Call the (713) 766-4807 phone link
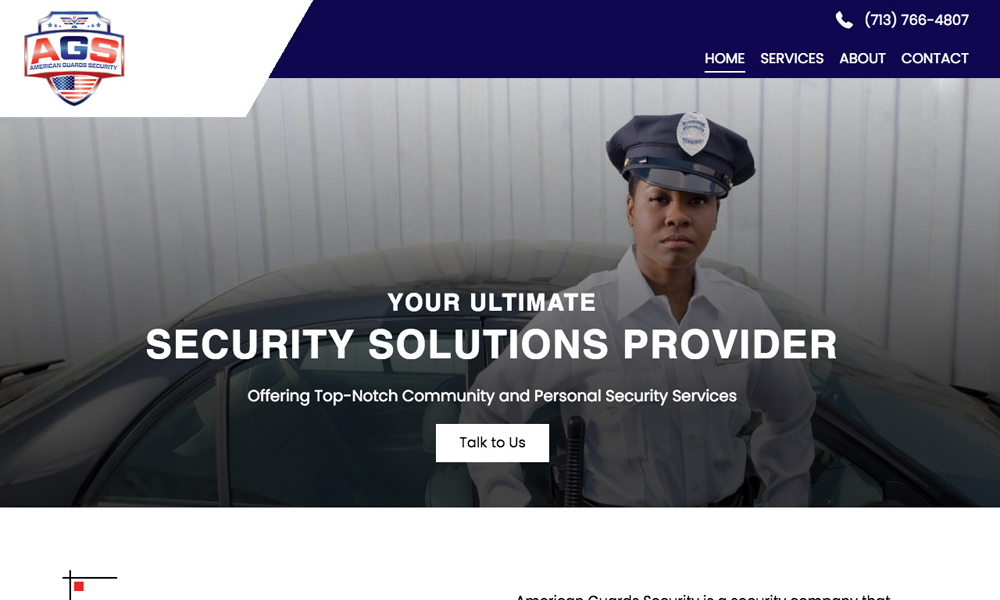 [916, 20]
